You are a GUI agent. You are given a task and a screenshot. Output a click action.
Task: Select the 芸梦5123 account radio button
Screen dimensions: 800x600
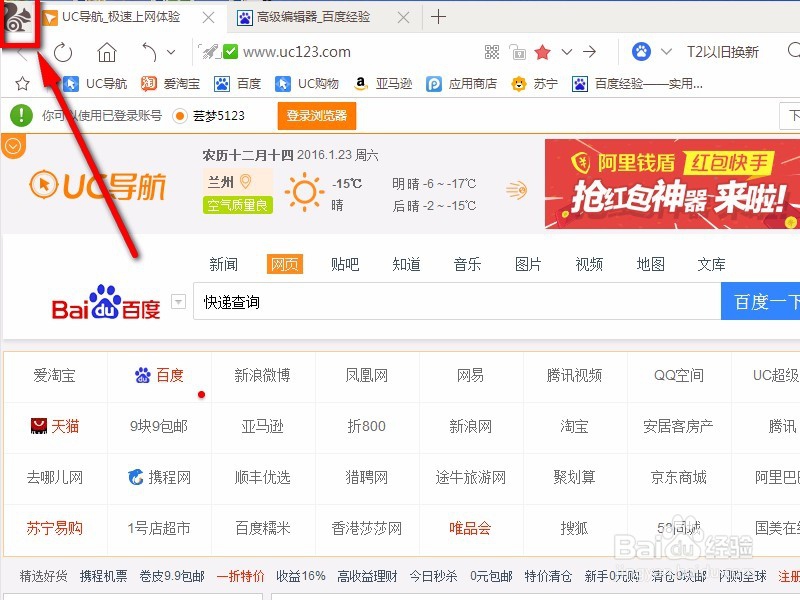click(x=180, y=116)
